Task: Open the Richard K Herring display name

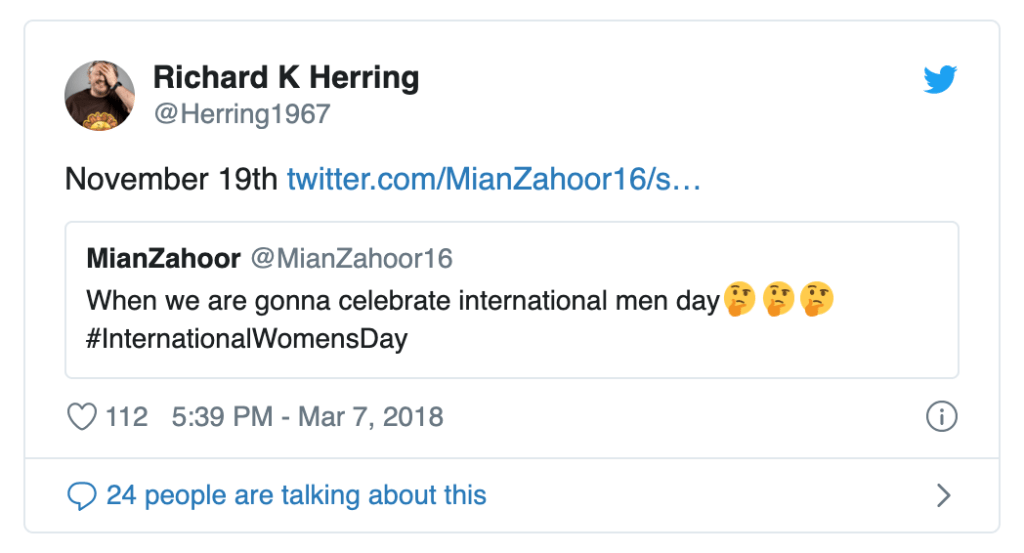Action: pyautogui.click(x=286, y=77)
